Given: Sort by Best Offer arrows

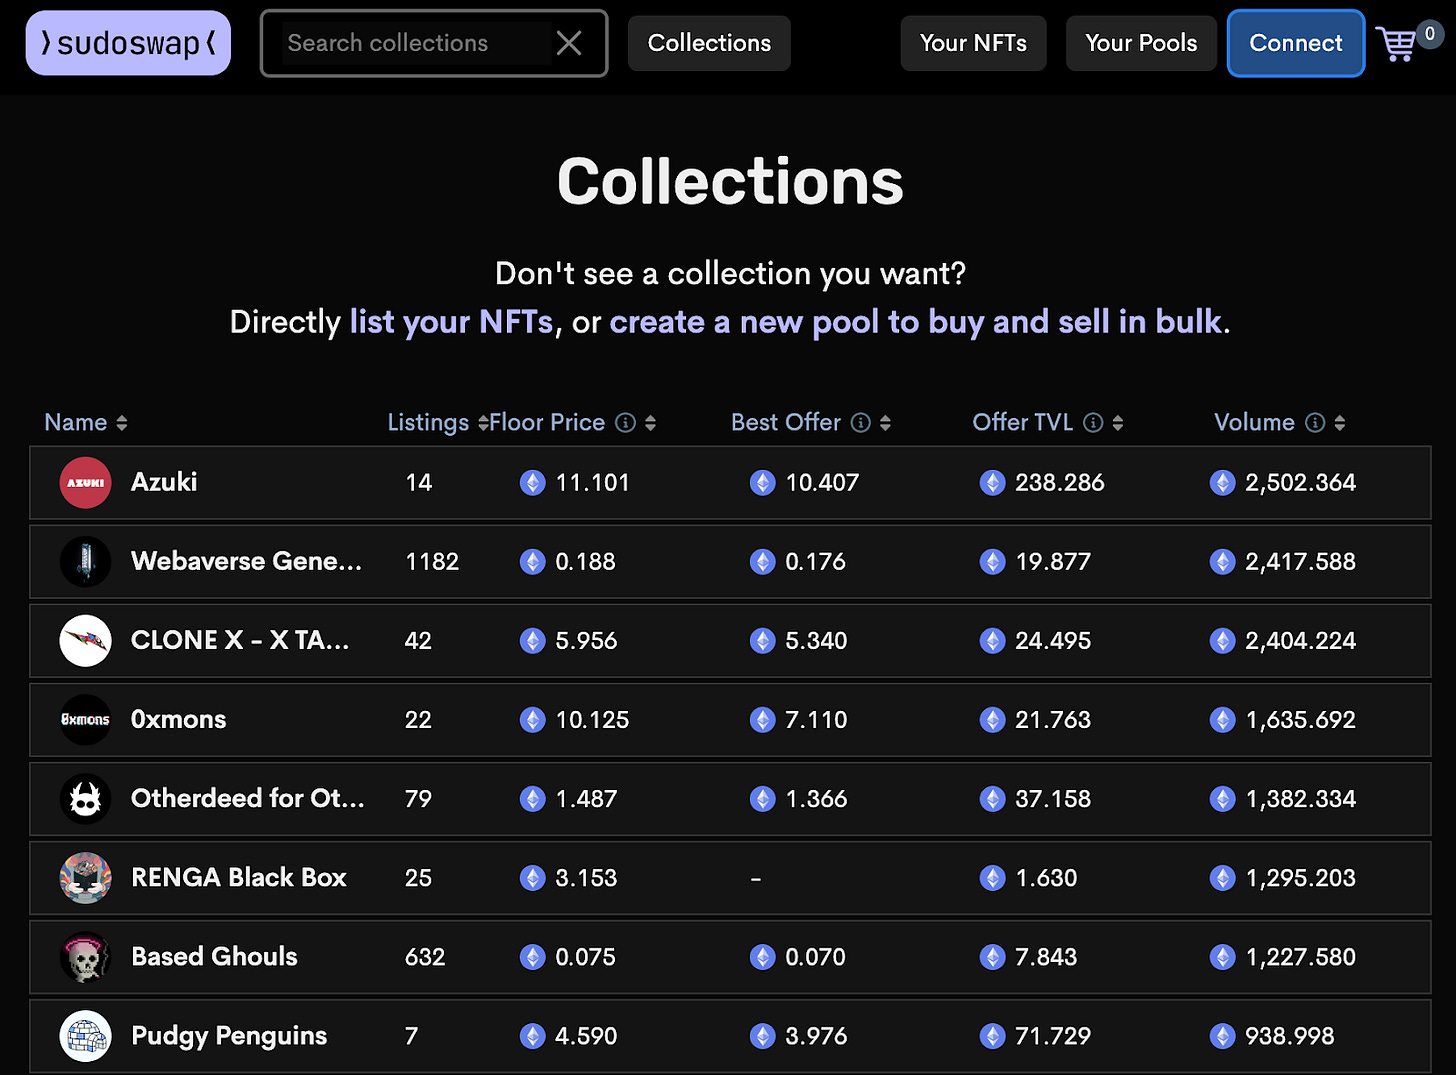Looking at the screenshot, I should tap(886, 423).
